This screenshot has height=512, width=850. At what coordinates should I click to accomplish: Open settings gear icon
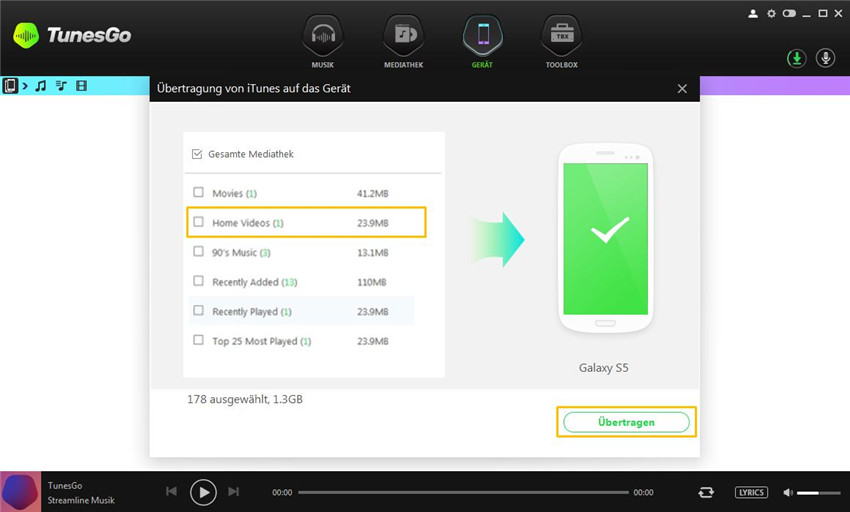[771, 14]
